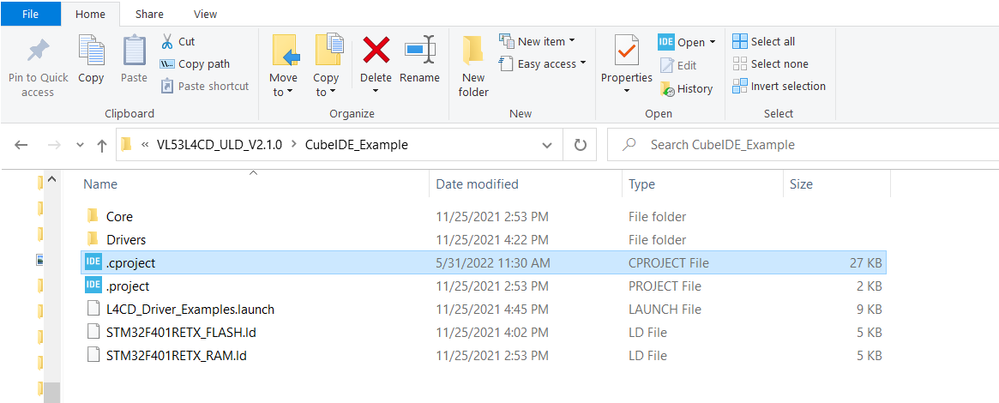Screen dimensions: 999x403
Task: Open the New item dropdown
Action: [x=571, y=41]
